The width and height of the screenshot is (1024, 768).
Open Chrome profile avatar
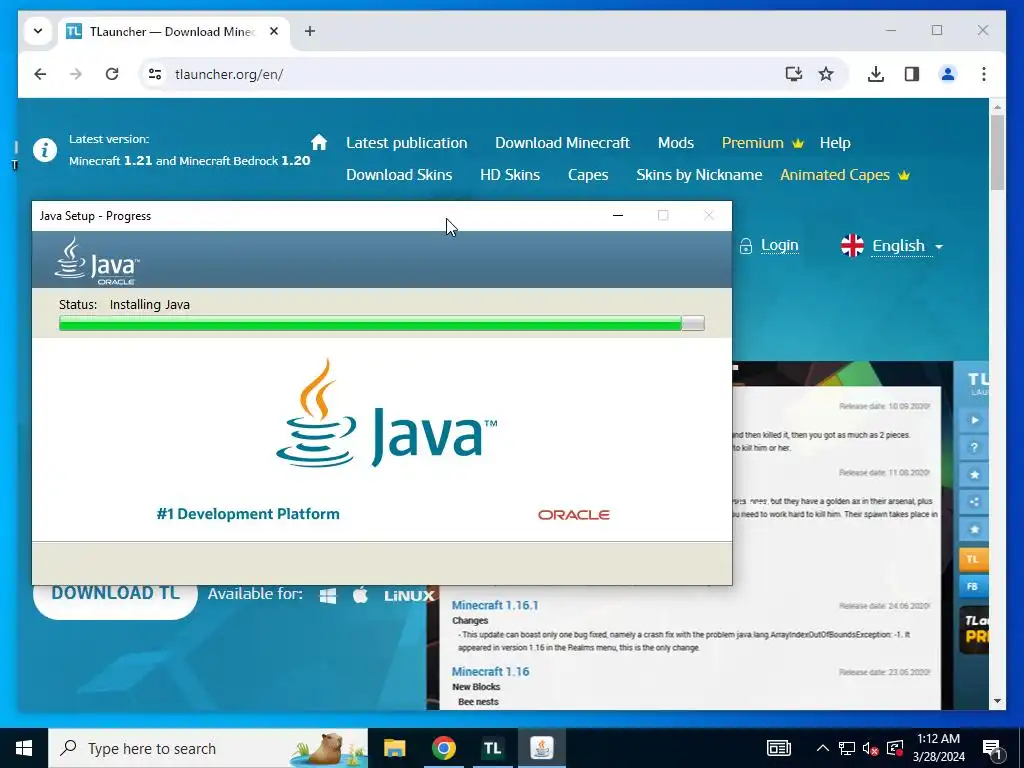tap(948, 74)
